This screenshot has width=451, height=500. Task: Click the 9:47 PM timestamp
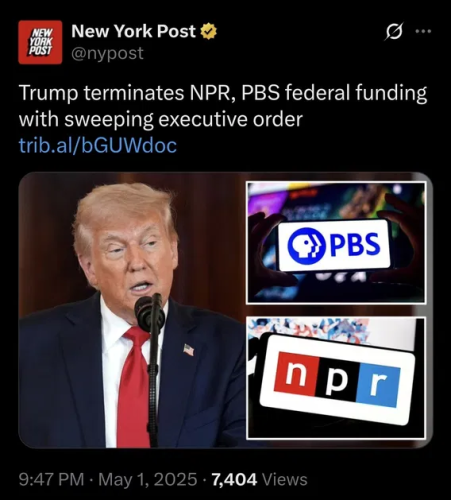pyautogui.click(x=52, y=480)
